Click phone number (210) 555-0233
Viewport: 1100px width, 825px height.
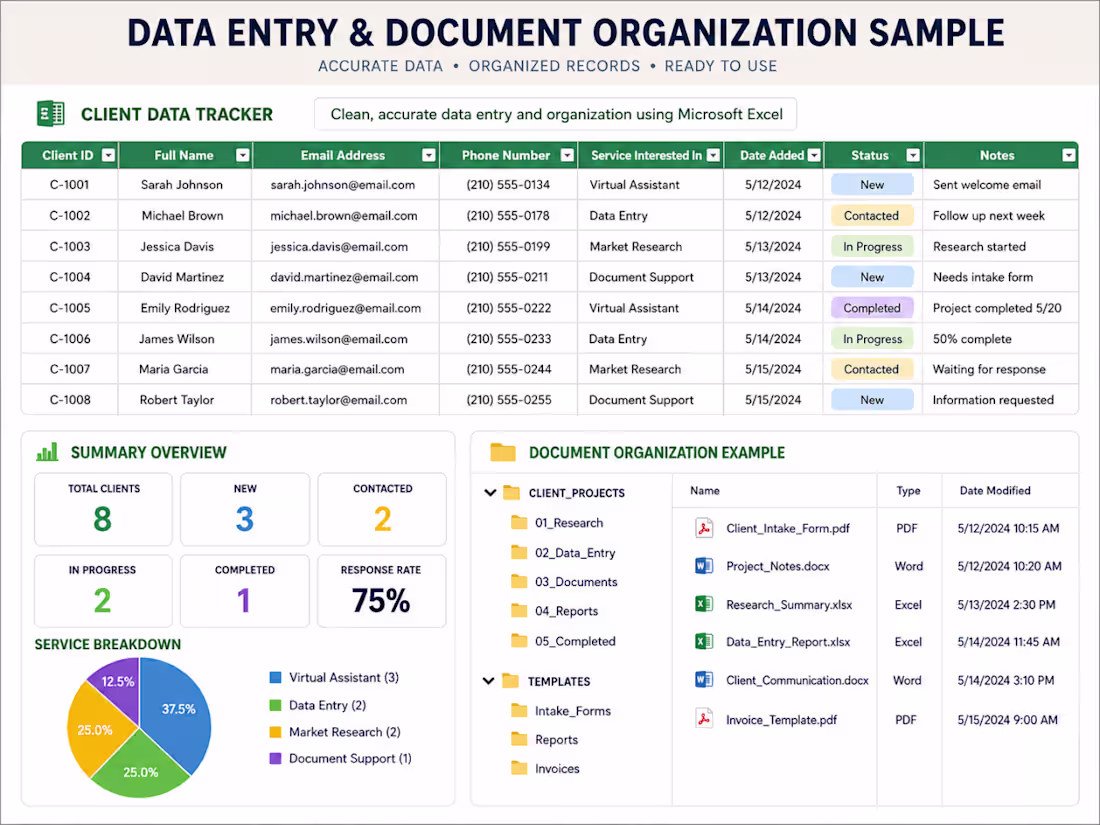click(x=509, y=339)
